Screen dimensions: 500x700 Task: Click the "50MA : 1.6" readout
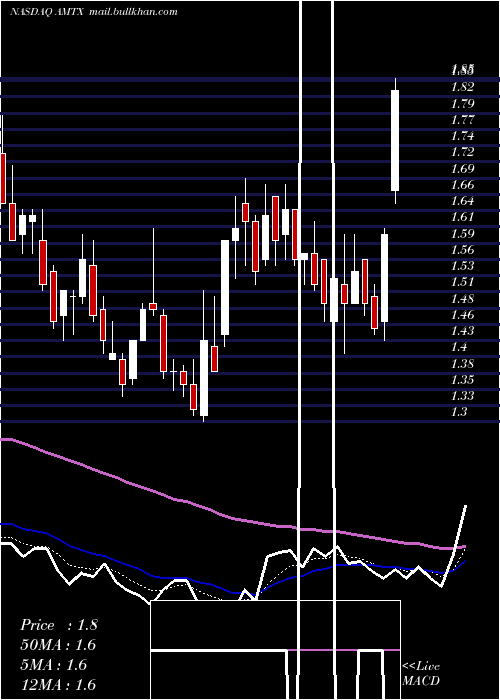coord(58,645)
